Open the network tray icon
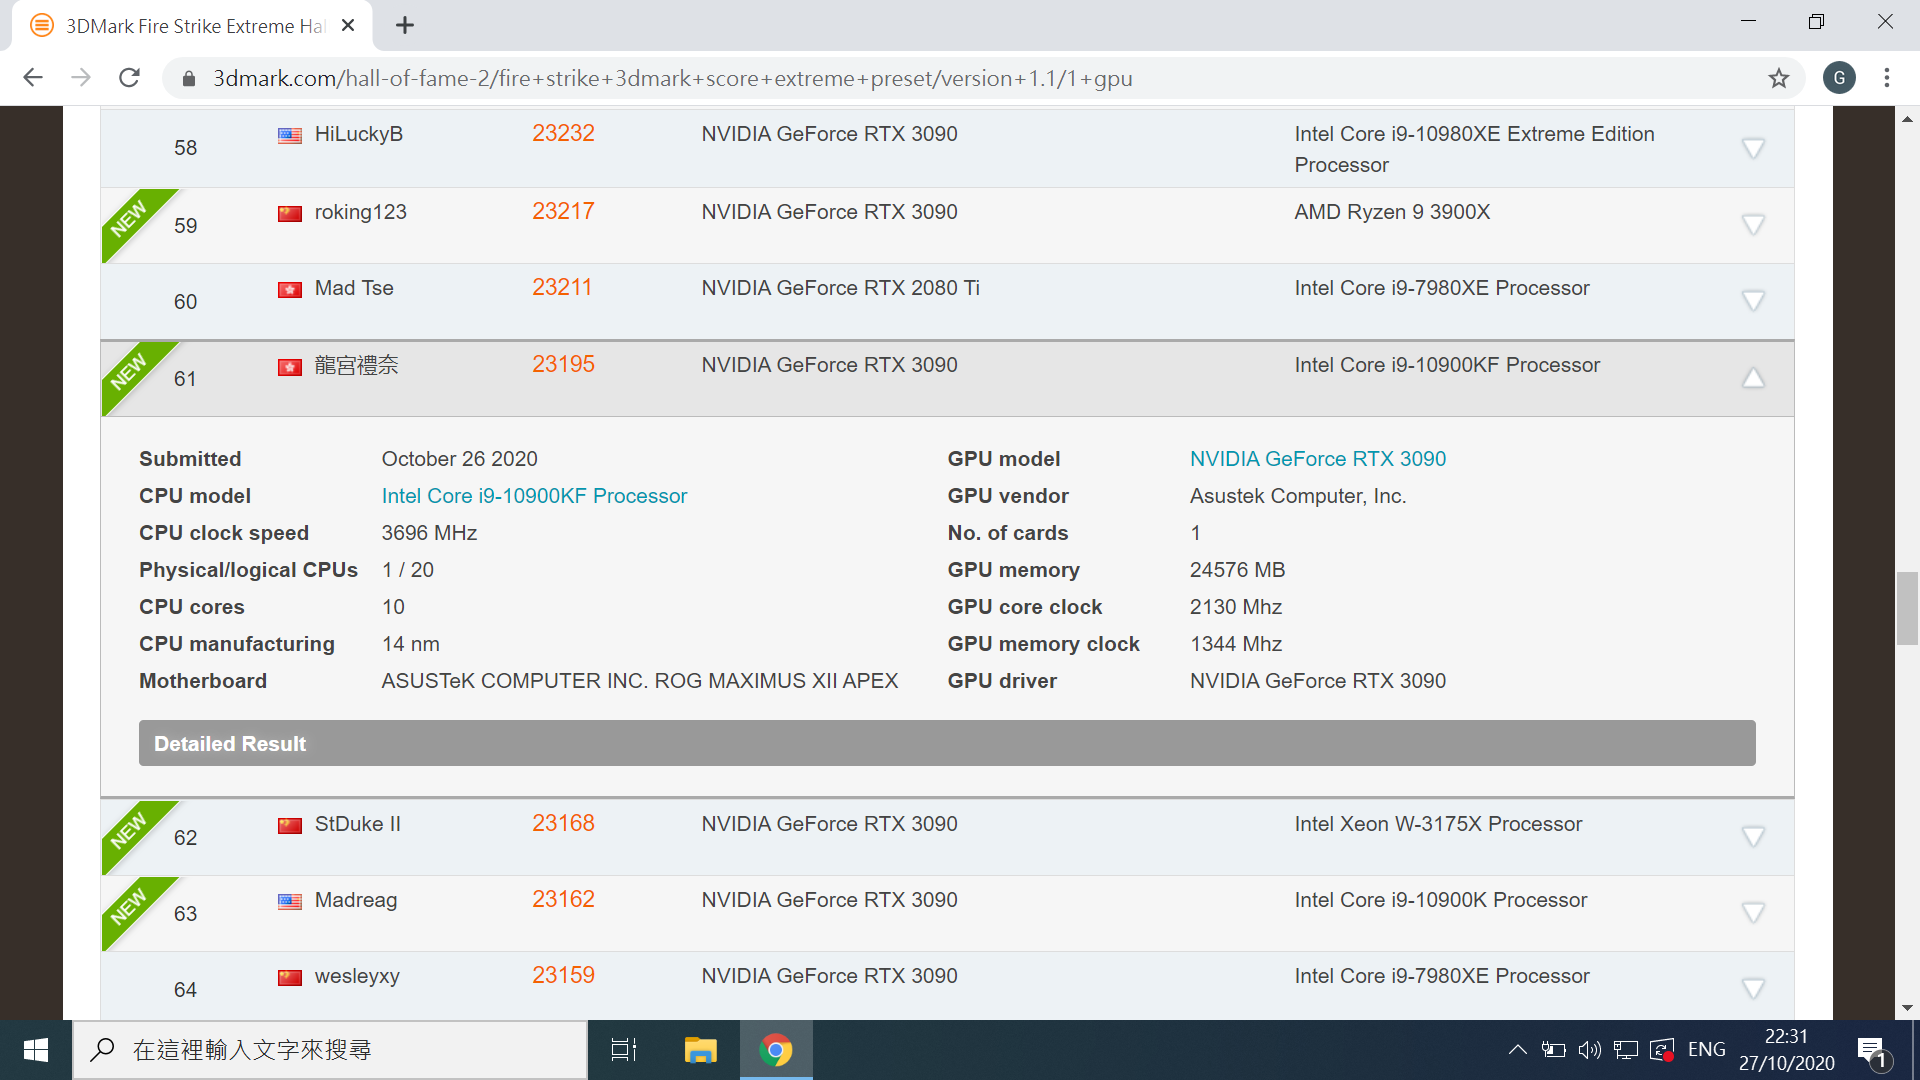The width and height of the screenshot is (1920, 1080). [x=1626, y=1050]
